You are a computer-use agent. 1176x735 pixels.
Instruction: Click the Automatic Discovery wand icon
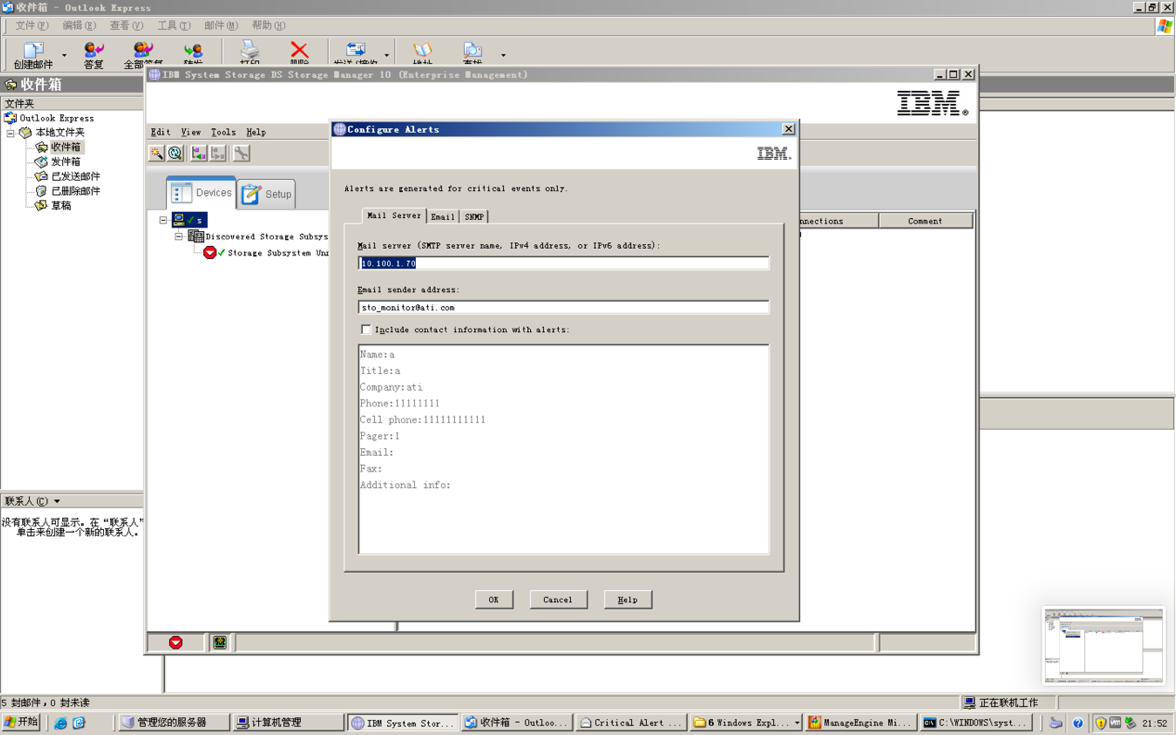click(157, 153)
